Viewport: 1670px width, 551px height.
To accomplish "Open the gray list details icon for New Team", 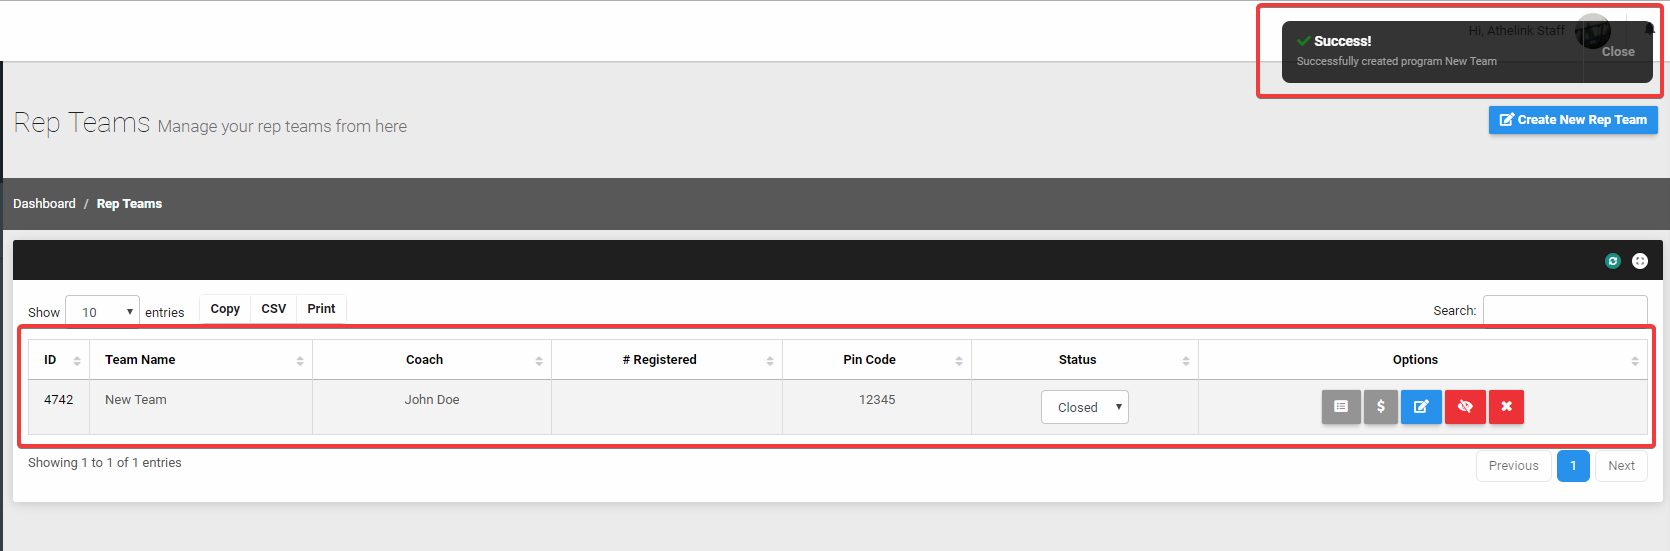I will point(1341,407).
